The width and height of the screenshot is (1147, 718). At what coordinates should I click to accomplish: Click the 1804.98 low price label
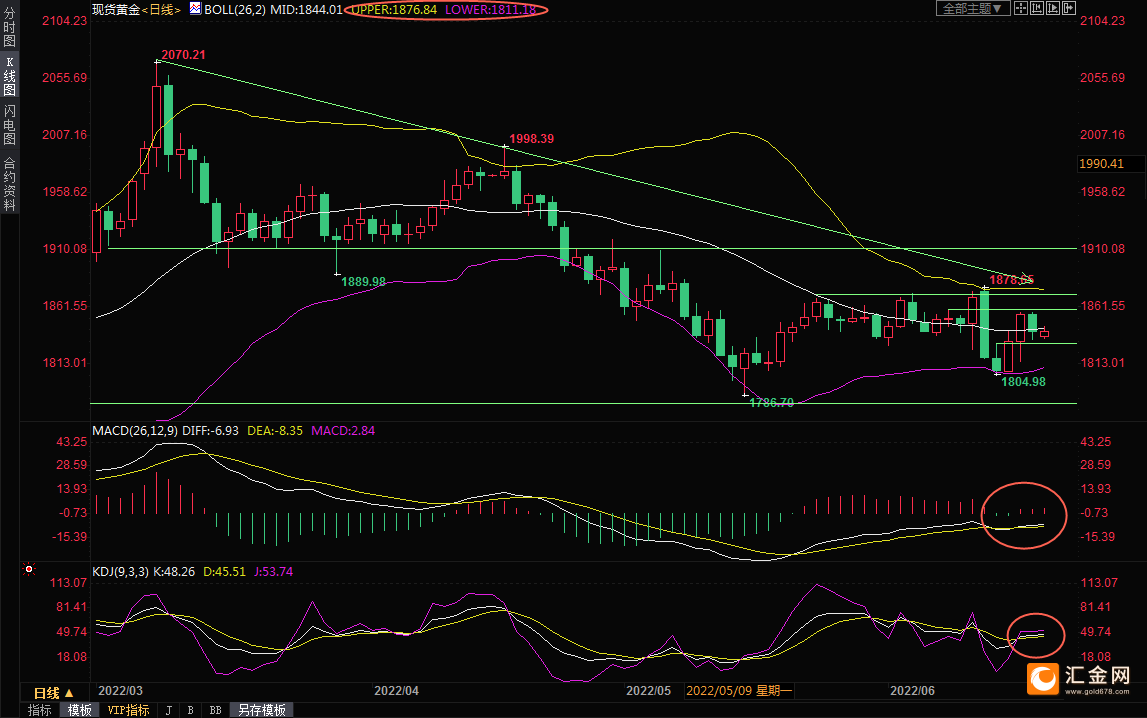click(x=1023, y=382)
